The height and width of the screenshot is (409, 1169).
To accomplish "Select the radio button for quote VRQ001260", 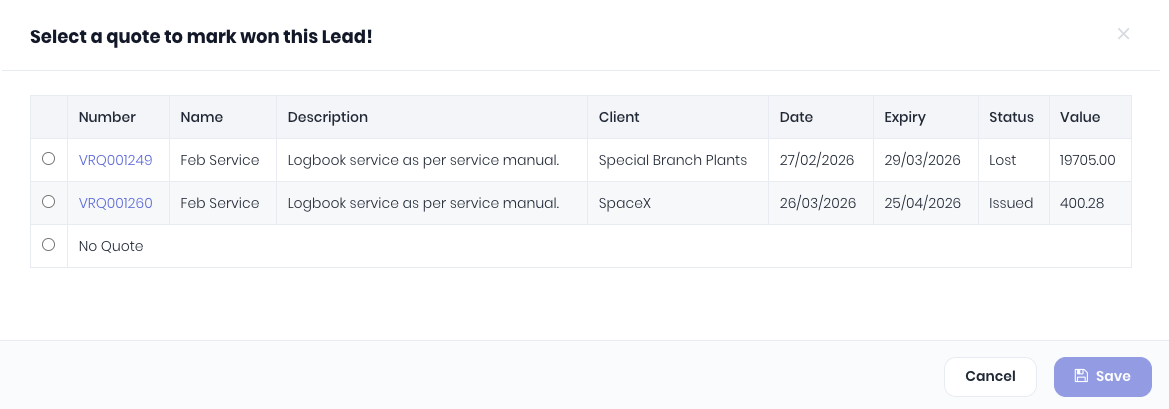I will tap(48, 202).
